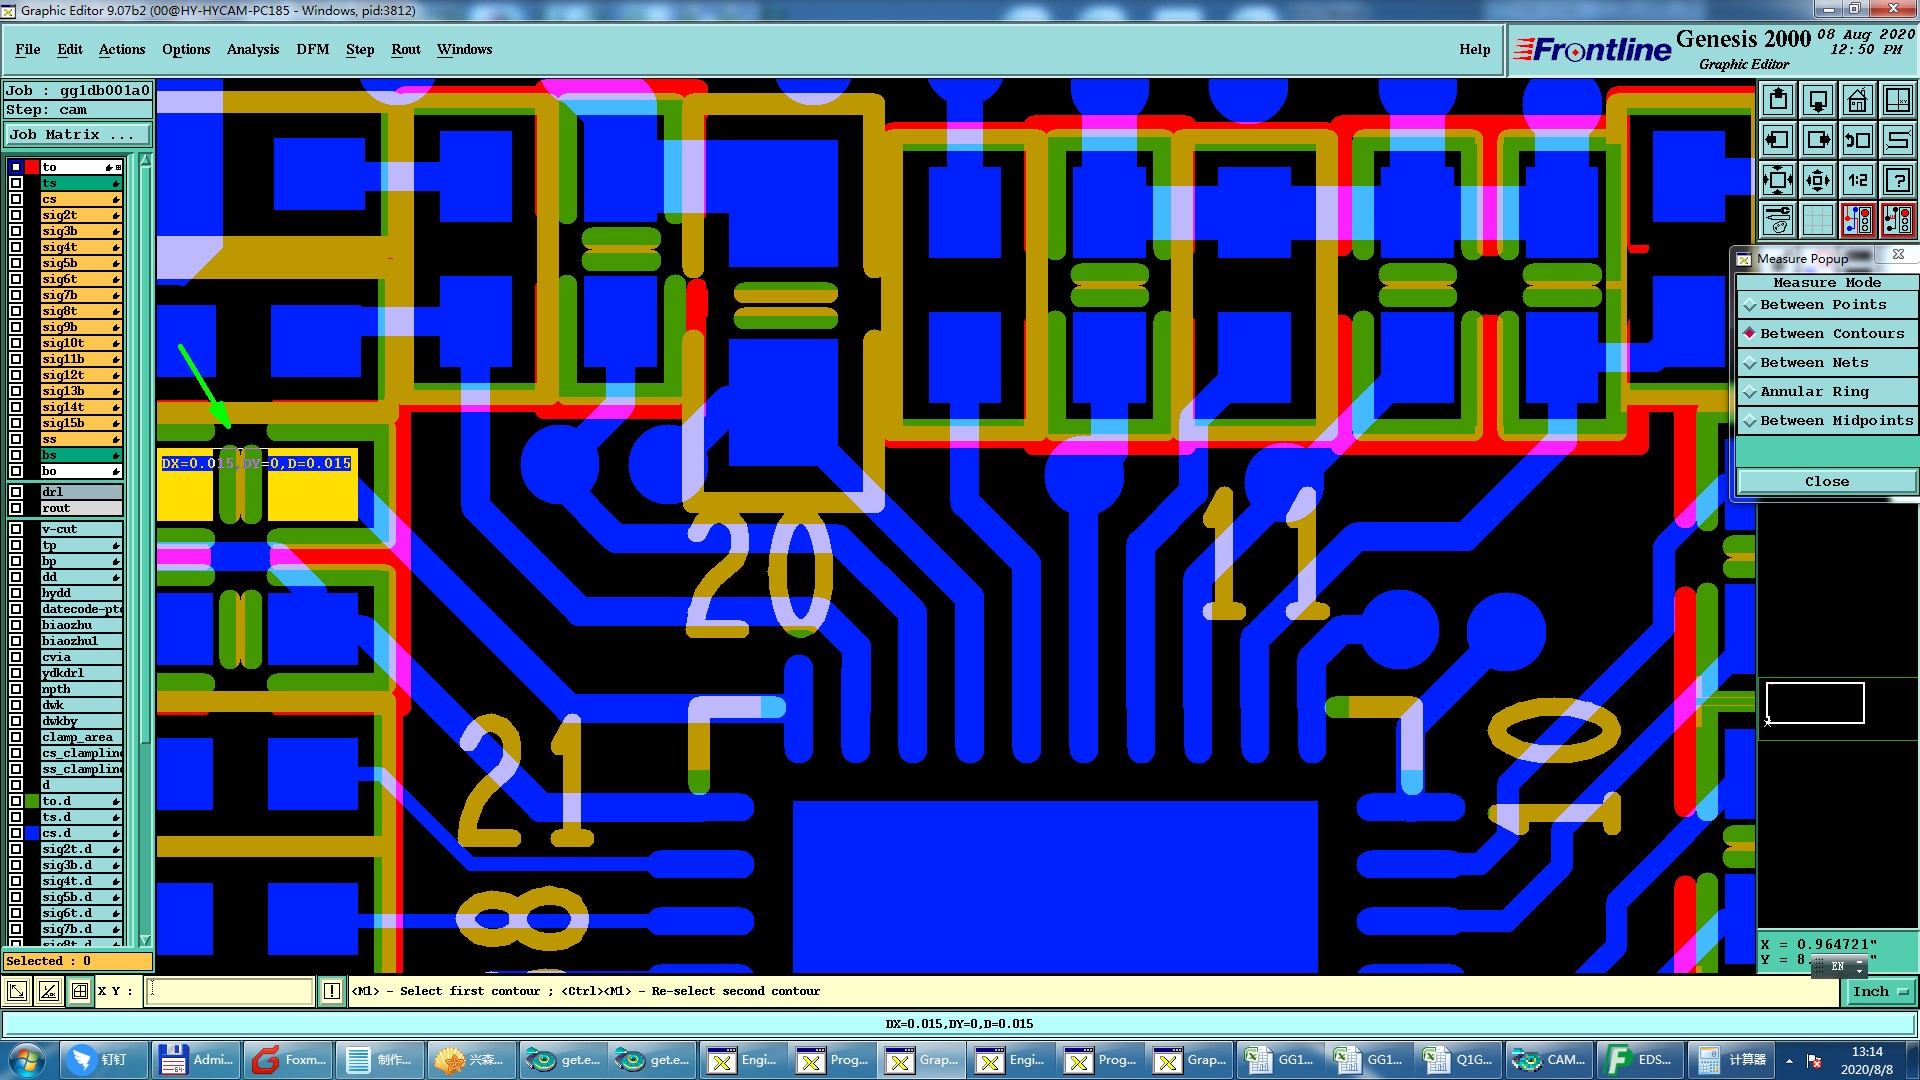This screenshot has height=1080, width=1920.
Task: Click the pan left icon
Action: click(x=1777, y=140)
